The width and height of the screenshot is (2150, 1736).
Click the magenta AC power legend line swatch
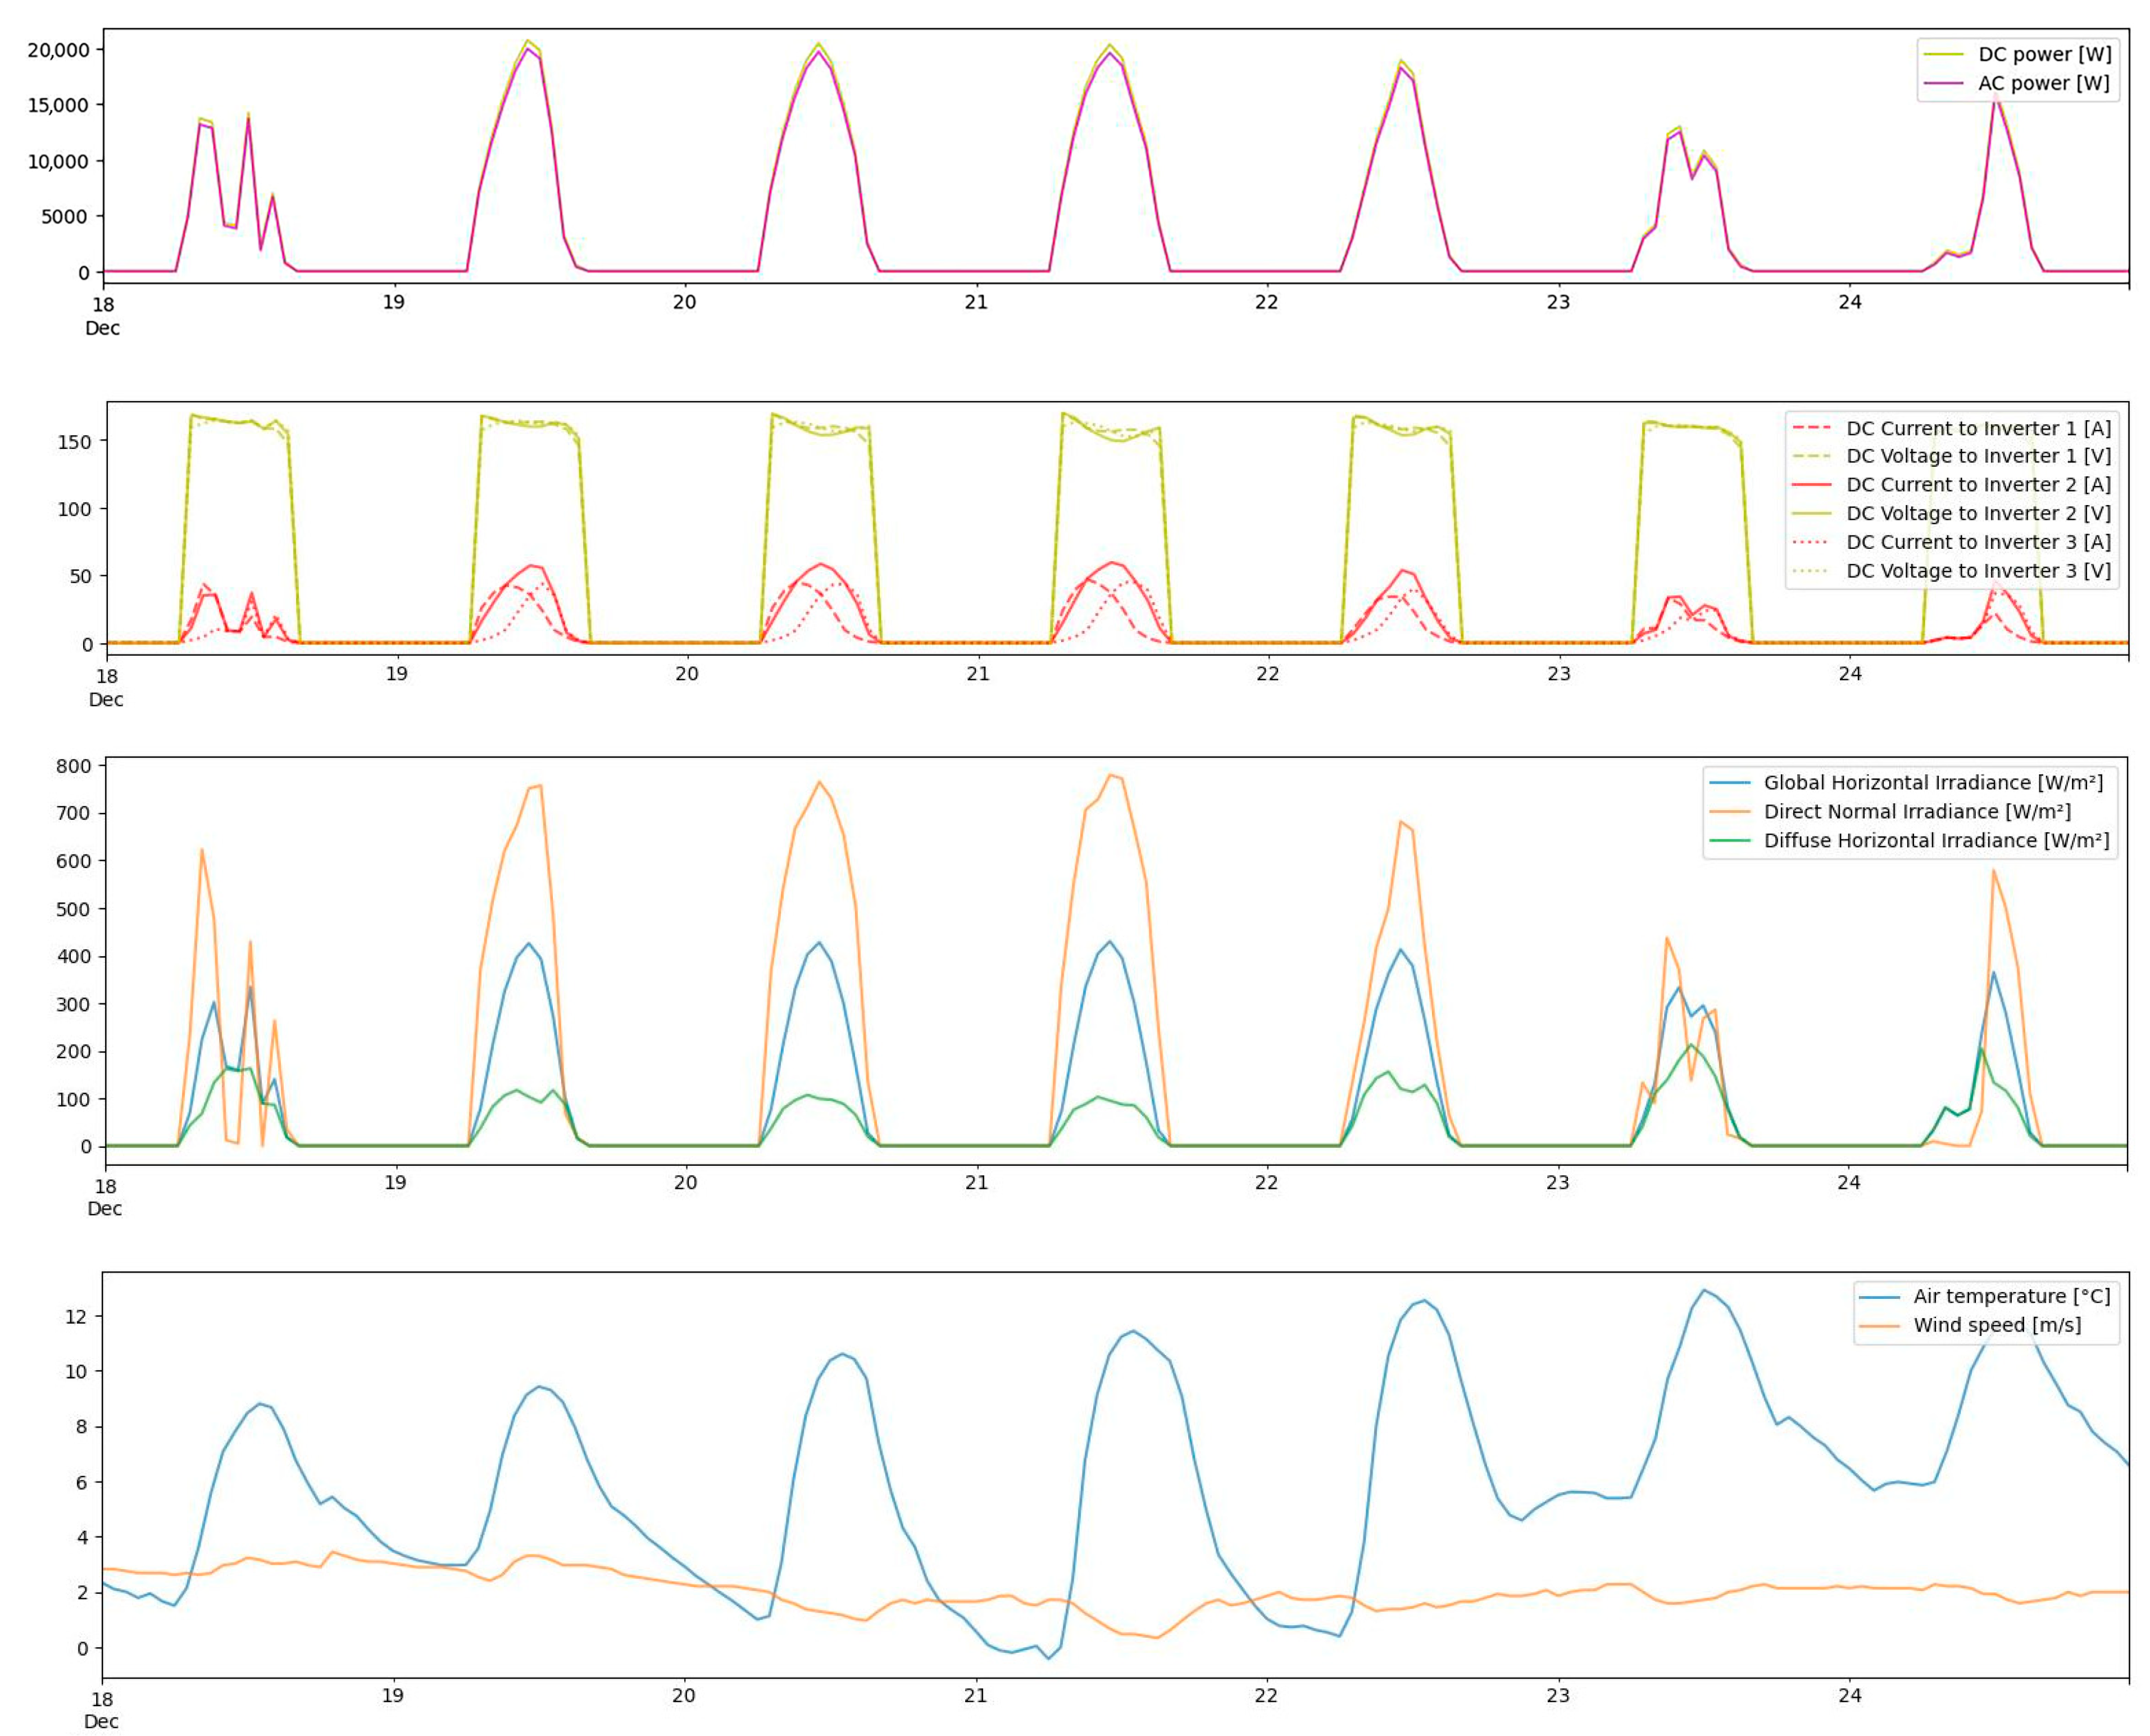click(1943, 84)
